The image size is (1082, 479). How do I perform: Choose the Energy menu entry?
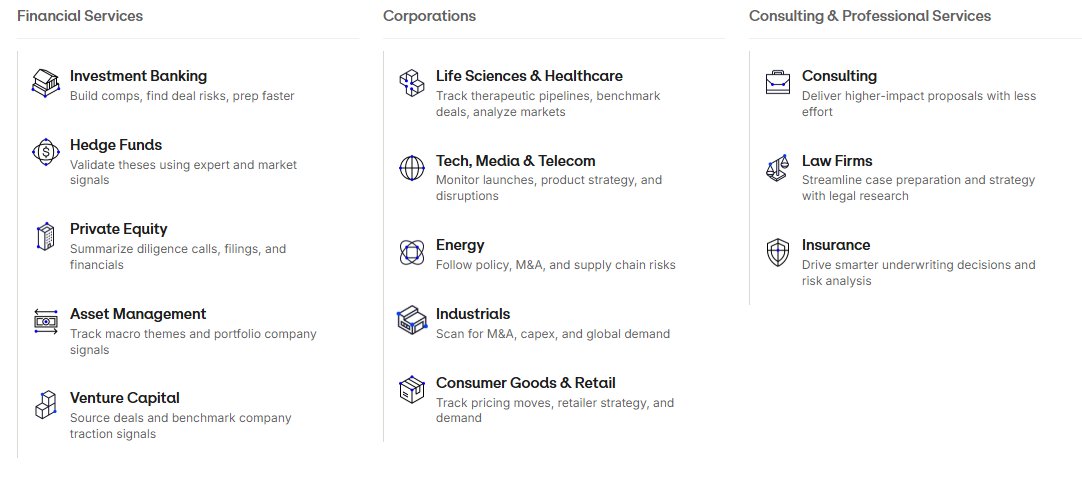[460, 245]
